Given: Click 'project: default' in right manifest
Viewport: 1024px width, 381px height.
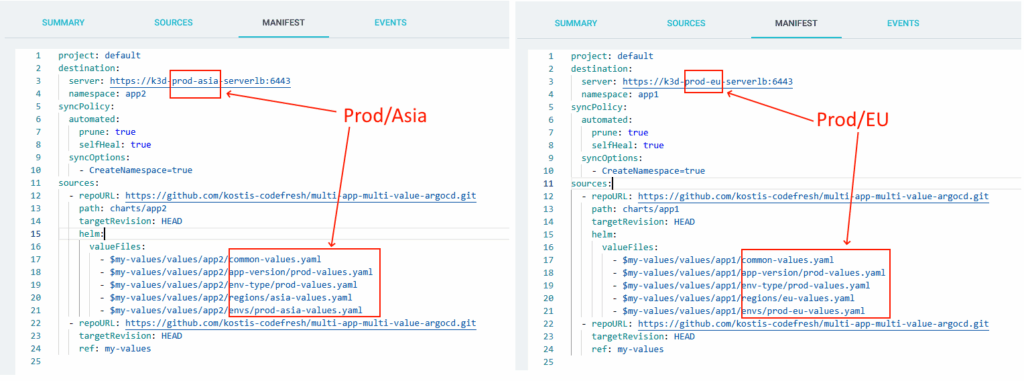Looking at the screenshot, I should [612, 56].
